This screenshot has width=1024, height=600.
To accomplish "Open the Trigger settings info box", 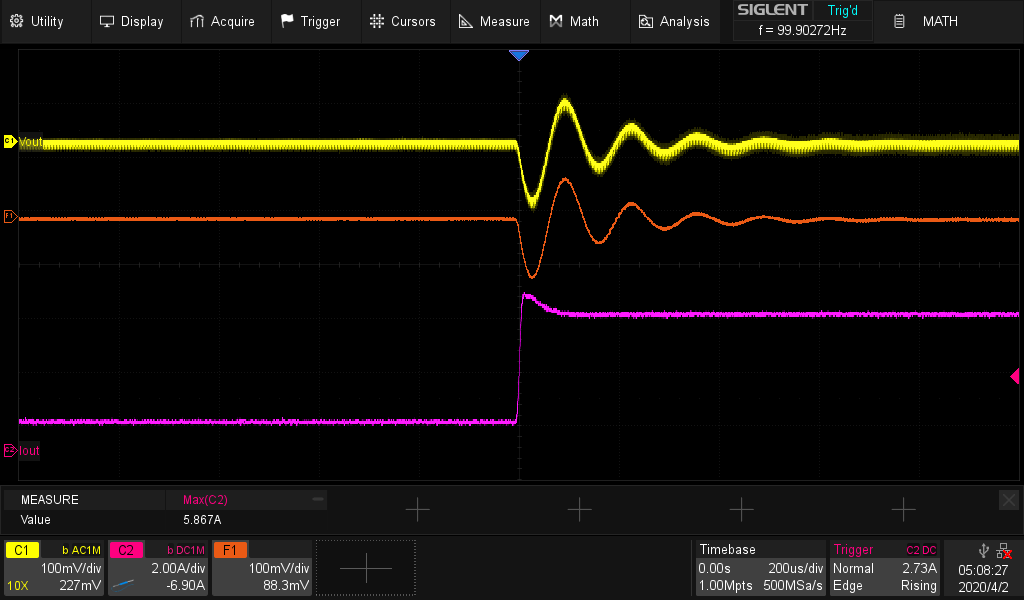I will (x=885, y=568).
